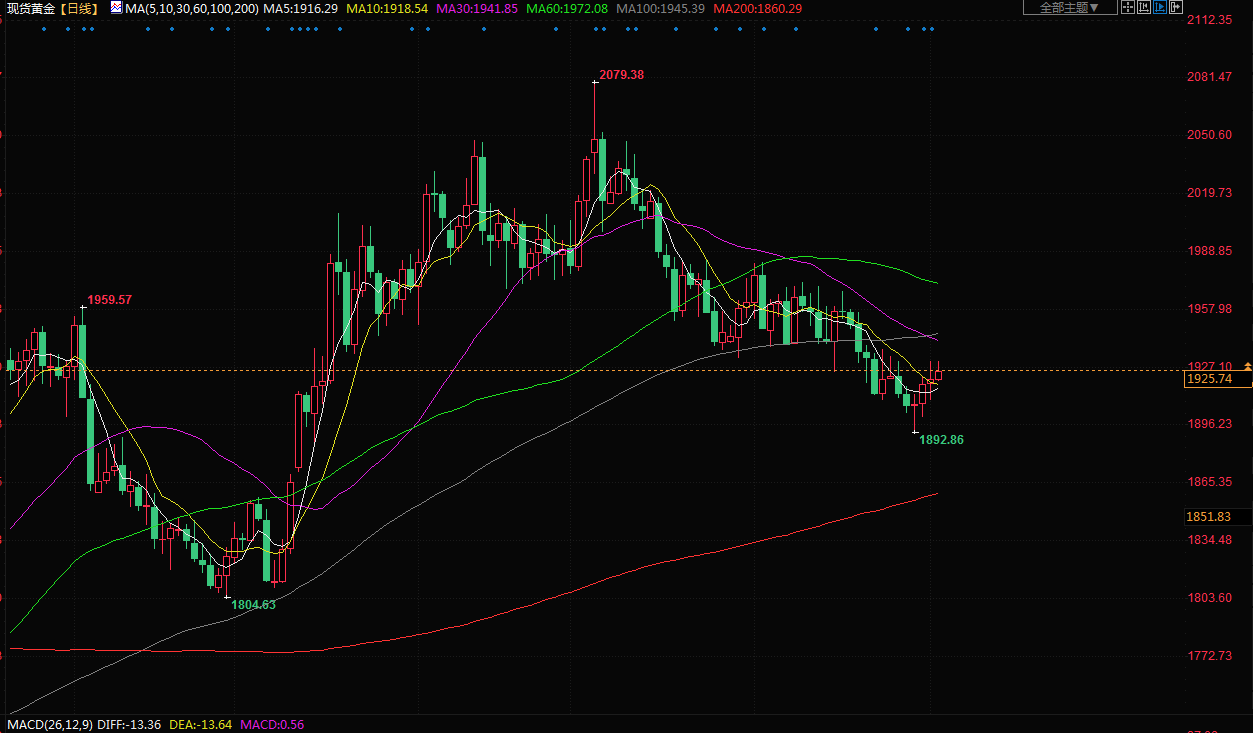Click the yellow MA10 legend label
Image resolution: width=1253 pixels, height=733 pixels.
point(387,8)
